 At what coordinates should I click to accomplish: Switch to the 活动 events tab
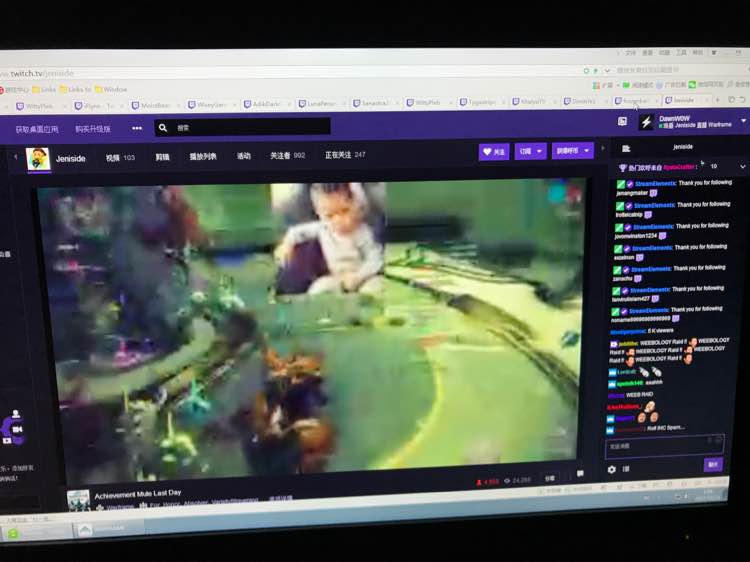point(243,156)
